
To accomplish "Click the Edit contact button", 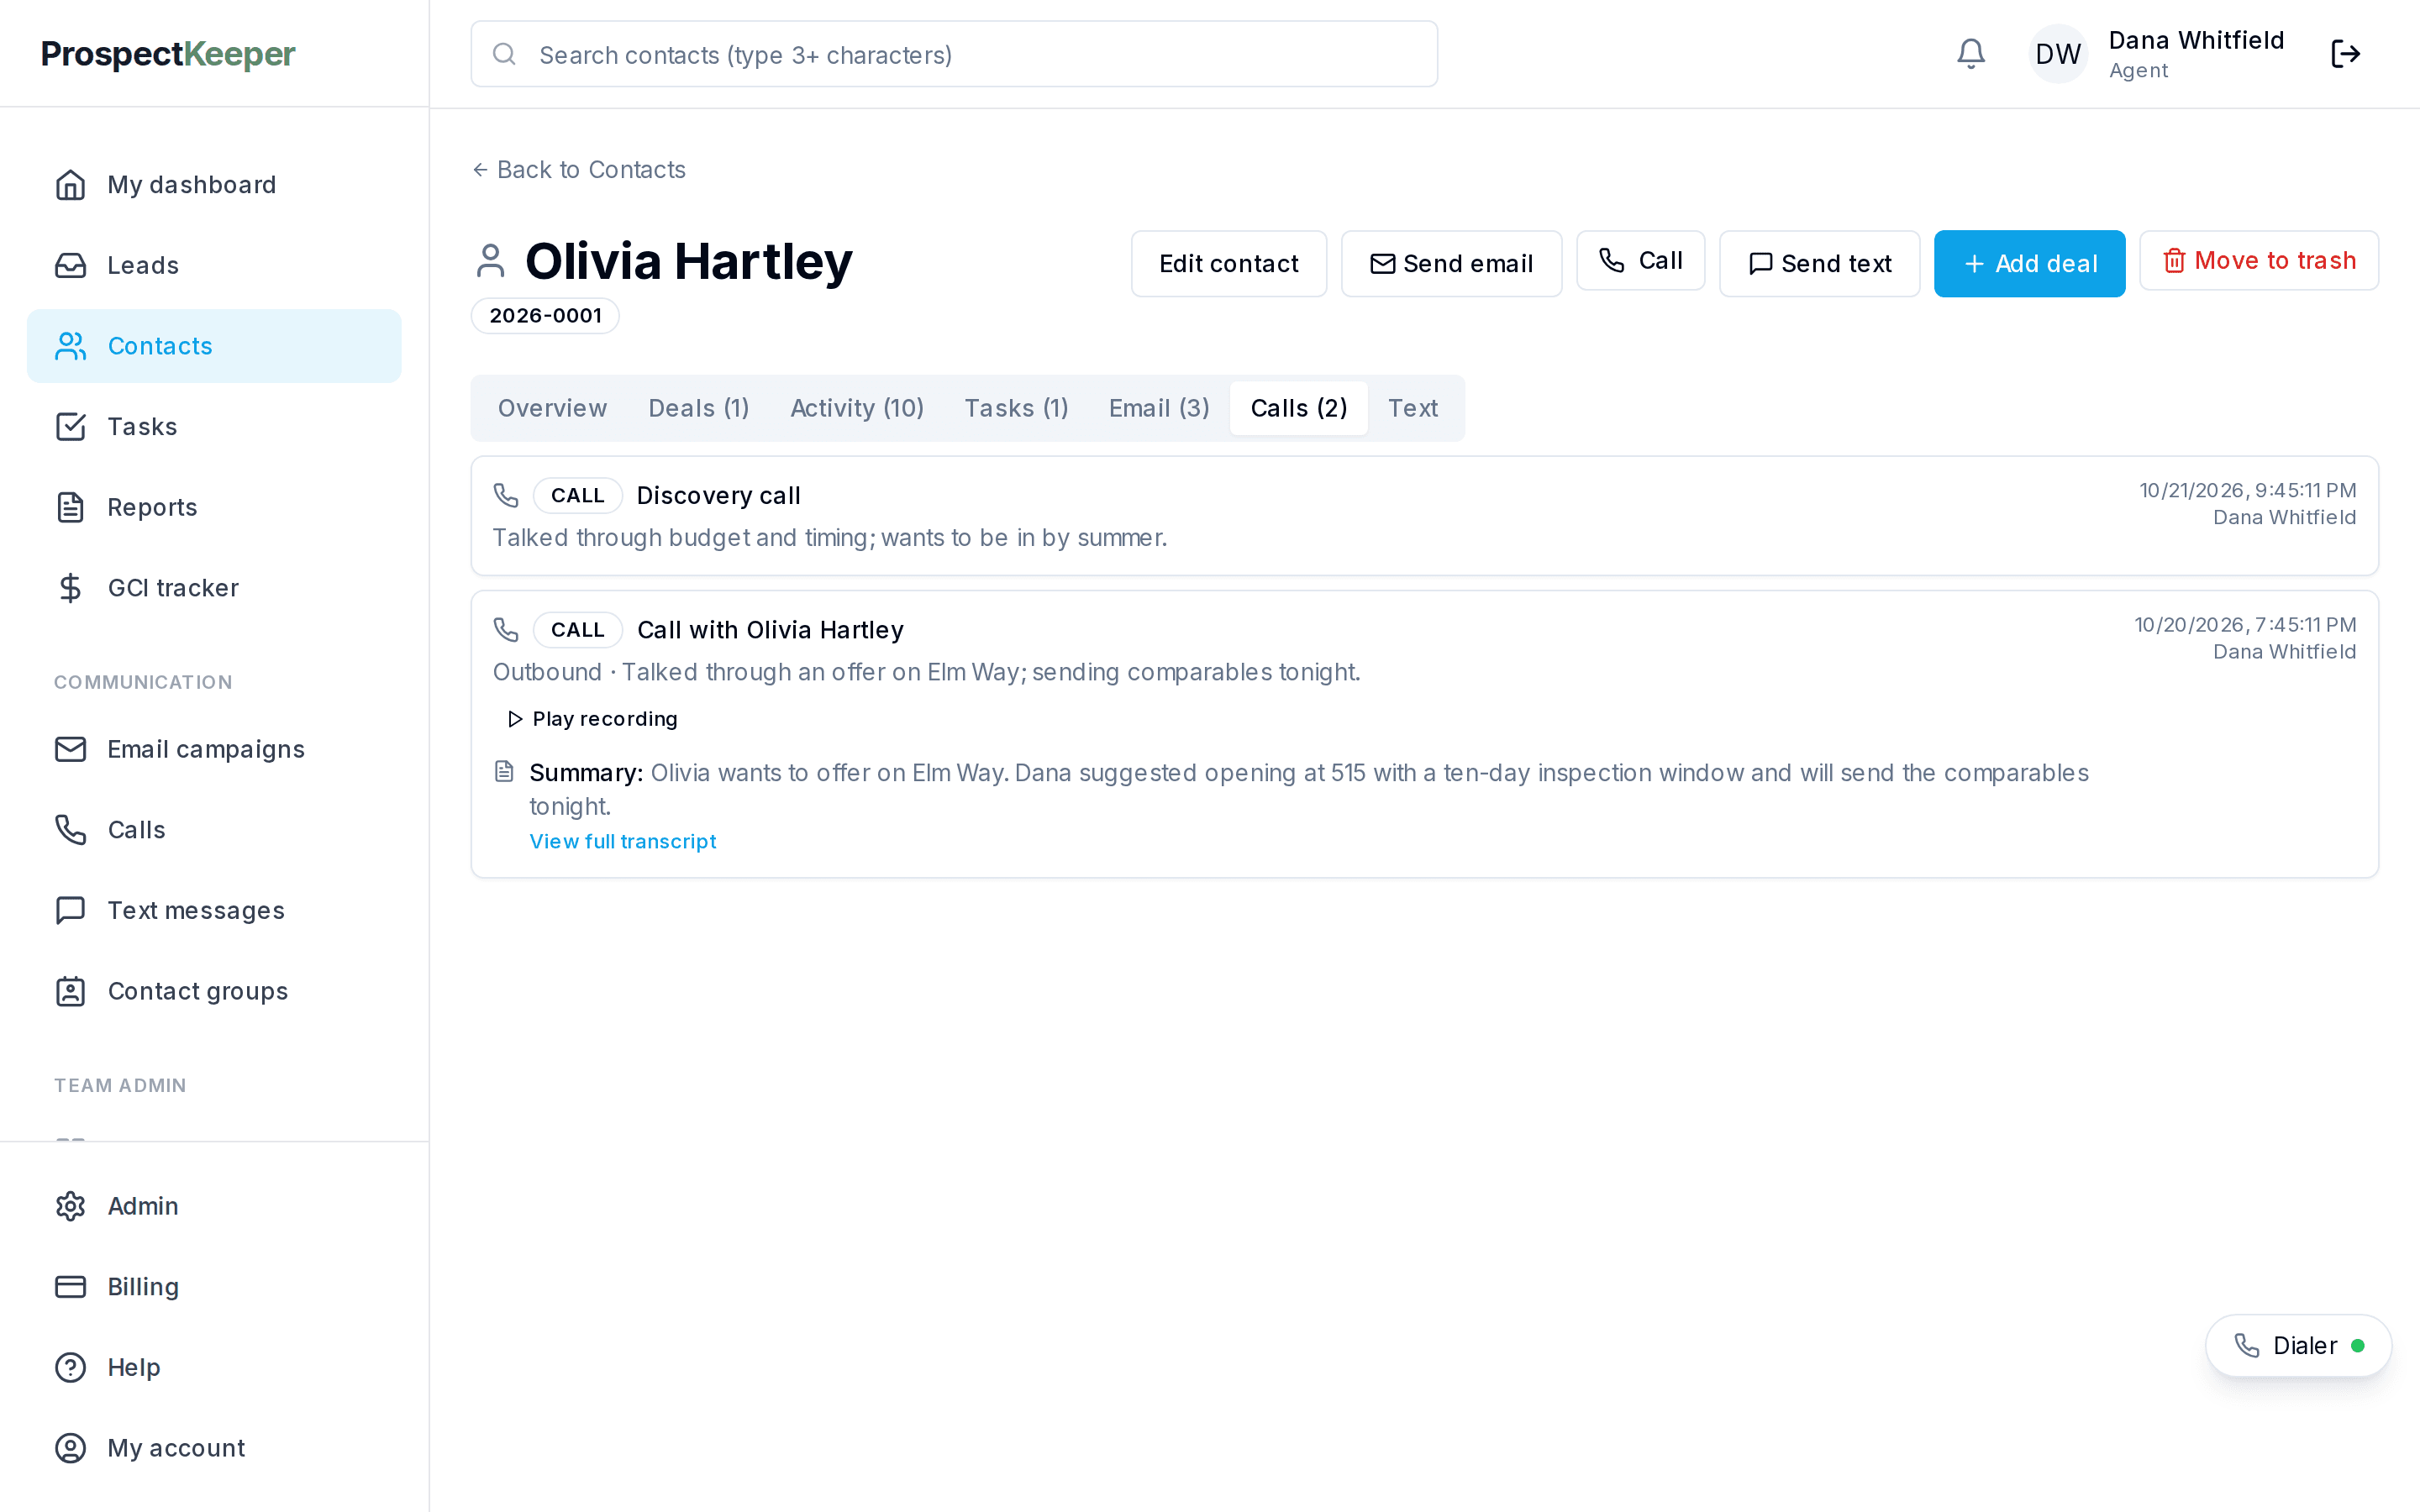I will tap(1229, 264).
